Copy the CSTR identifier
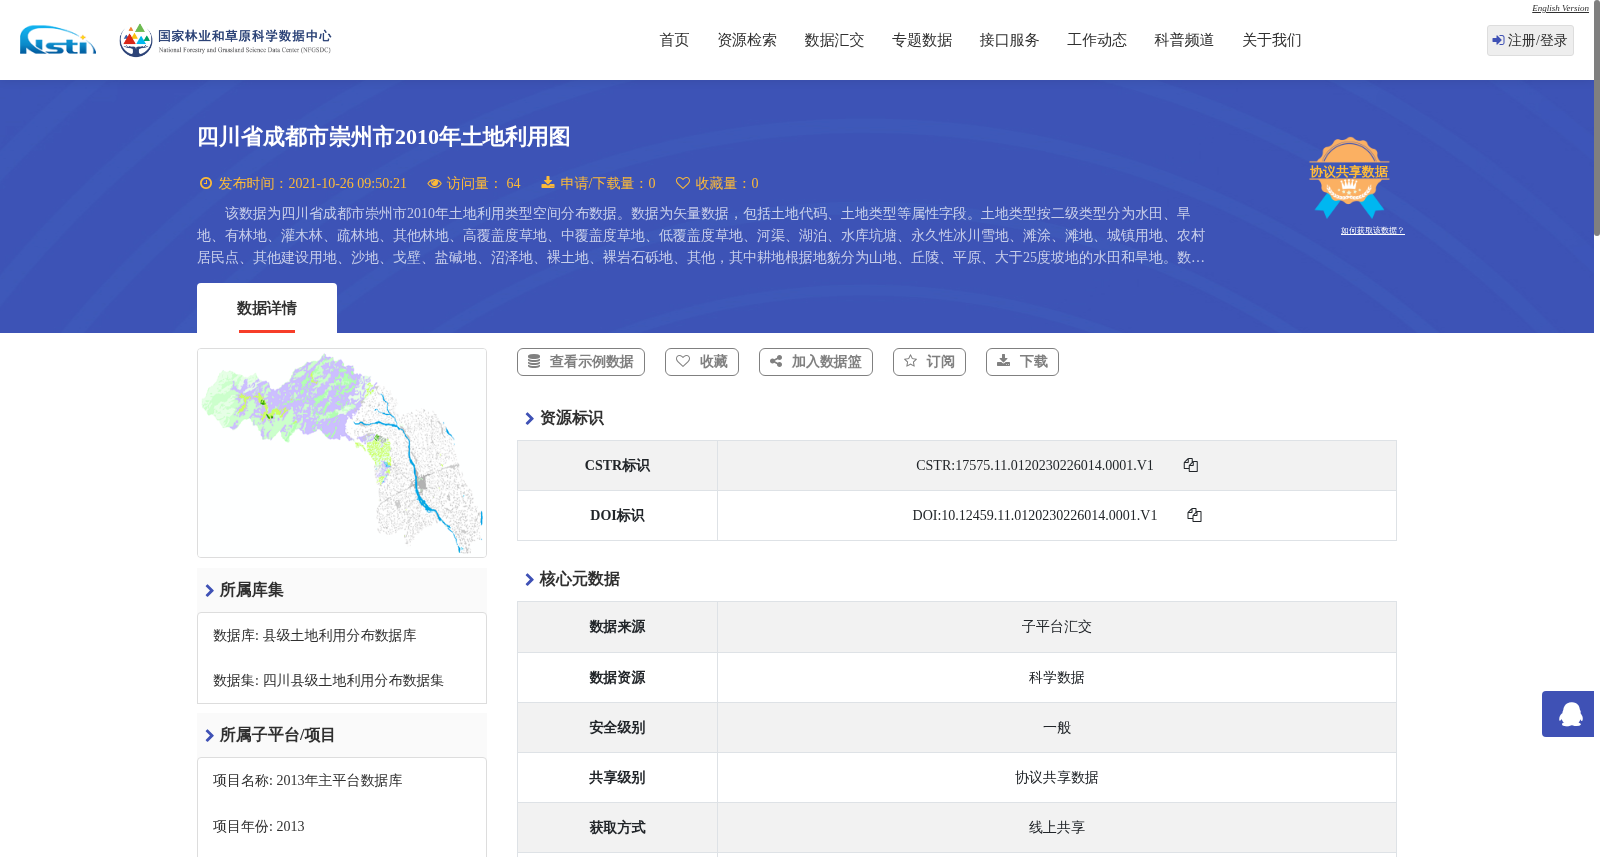Viewport: 1600px width, 857px height. (1190, 465)
